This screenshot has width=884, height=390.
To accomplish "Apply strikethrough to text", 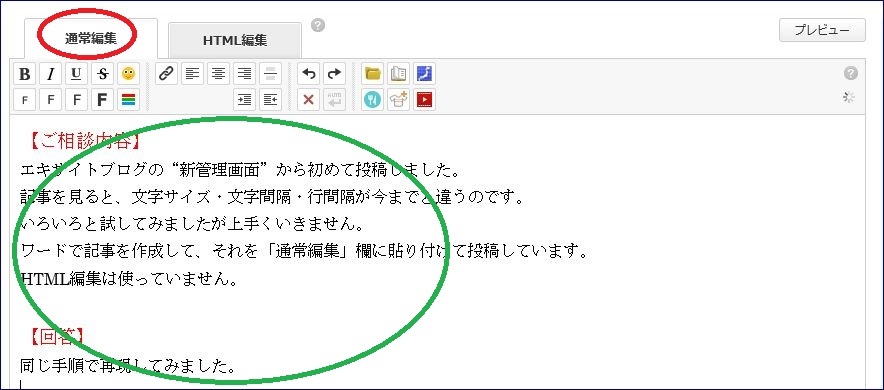I will pyautogui.click(x=102, y=74).
